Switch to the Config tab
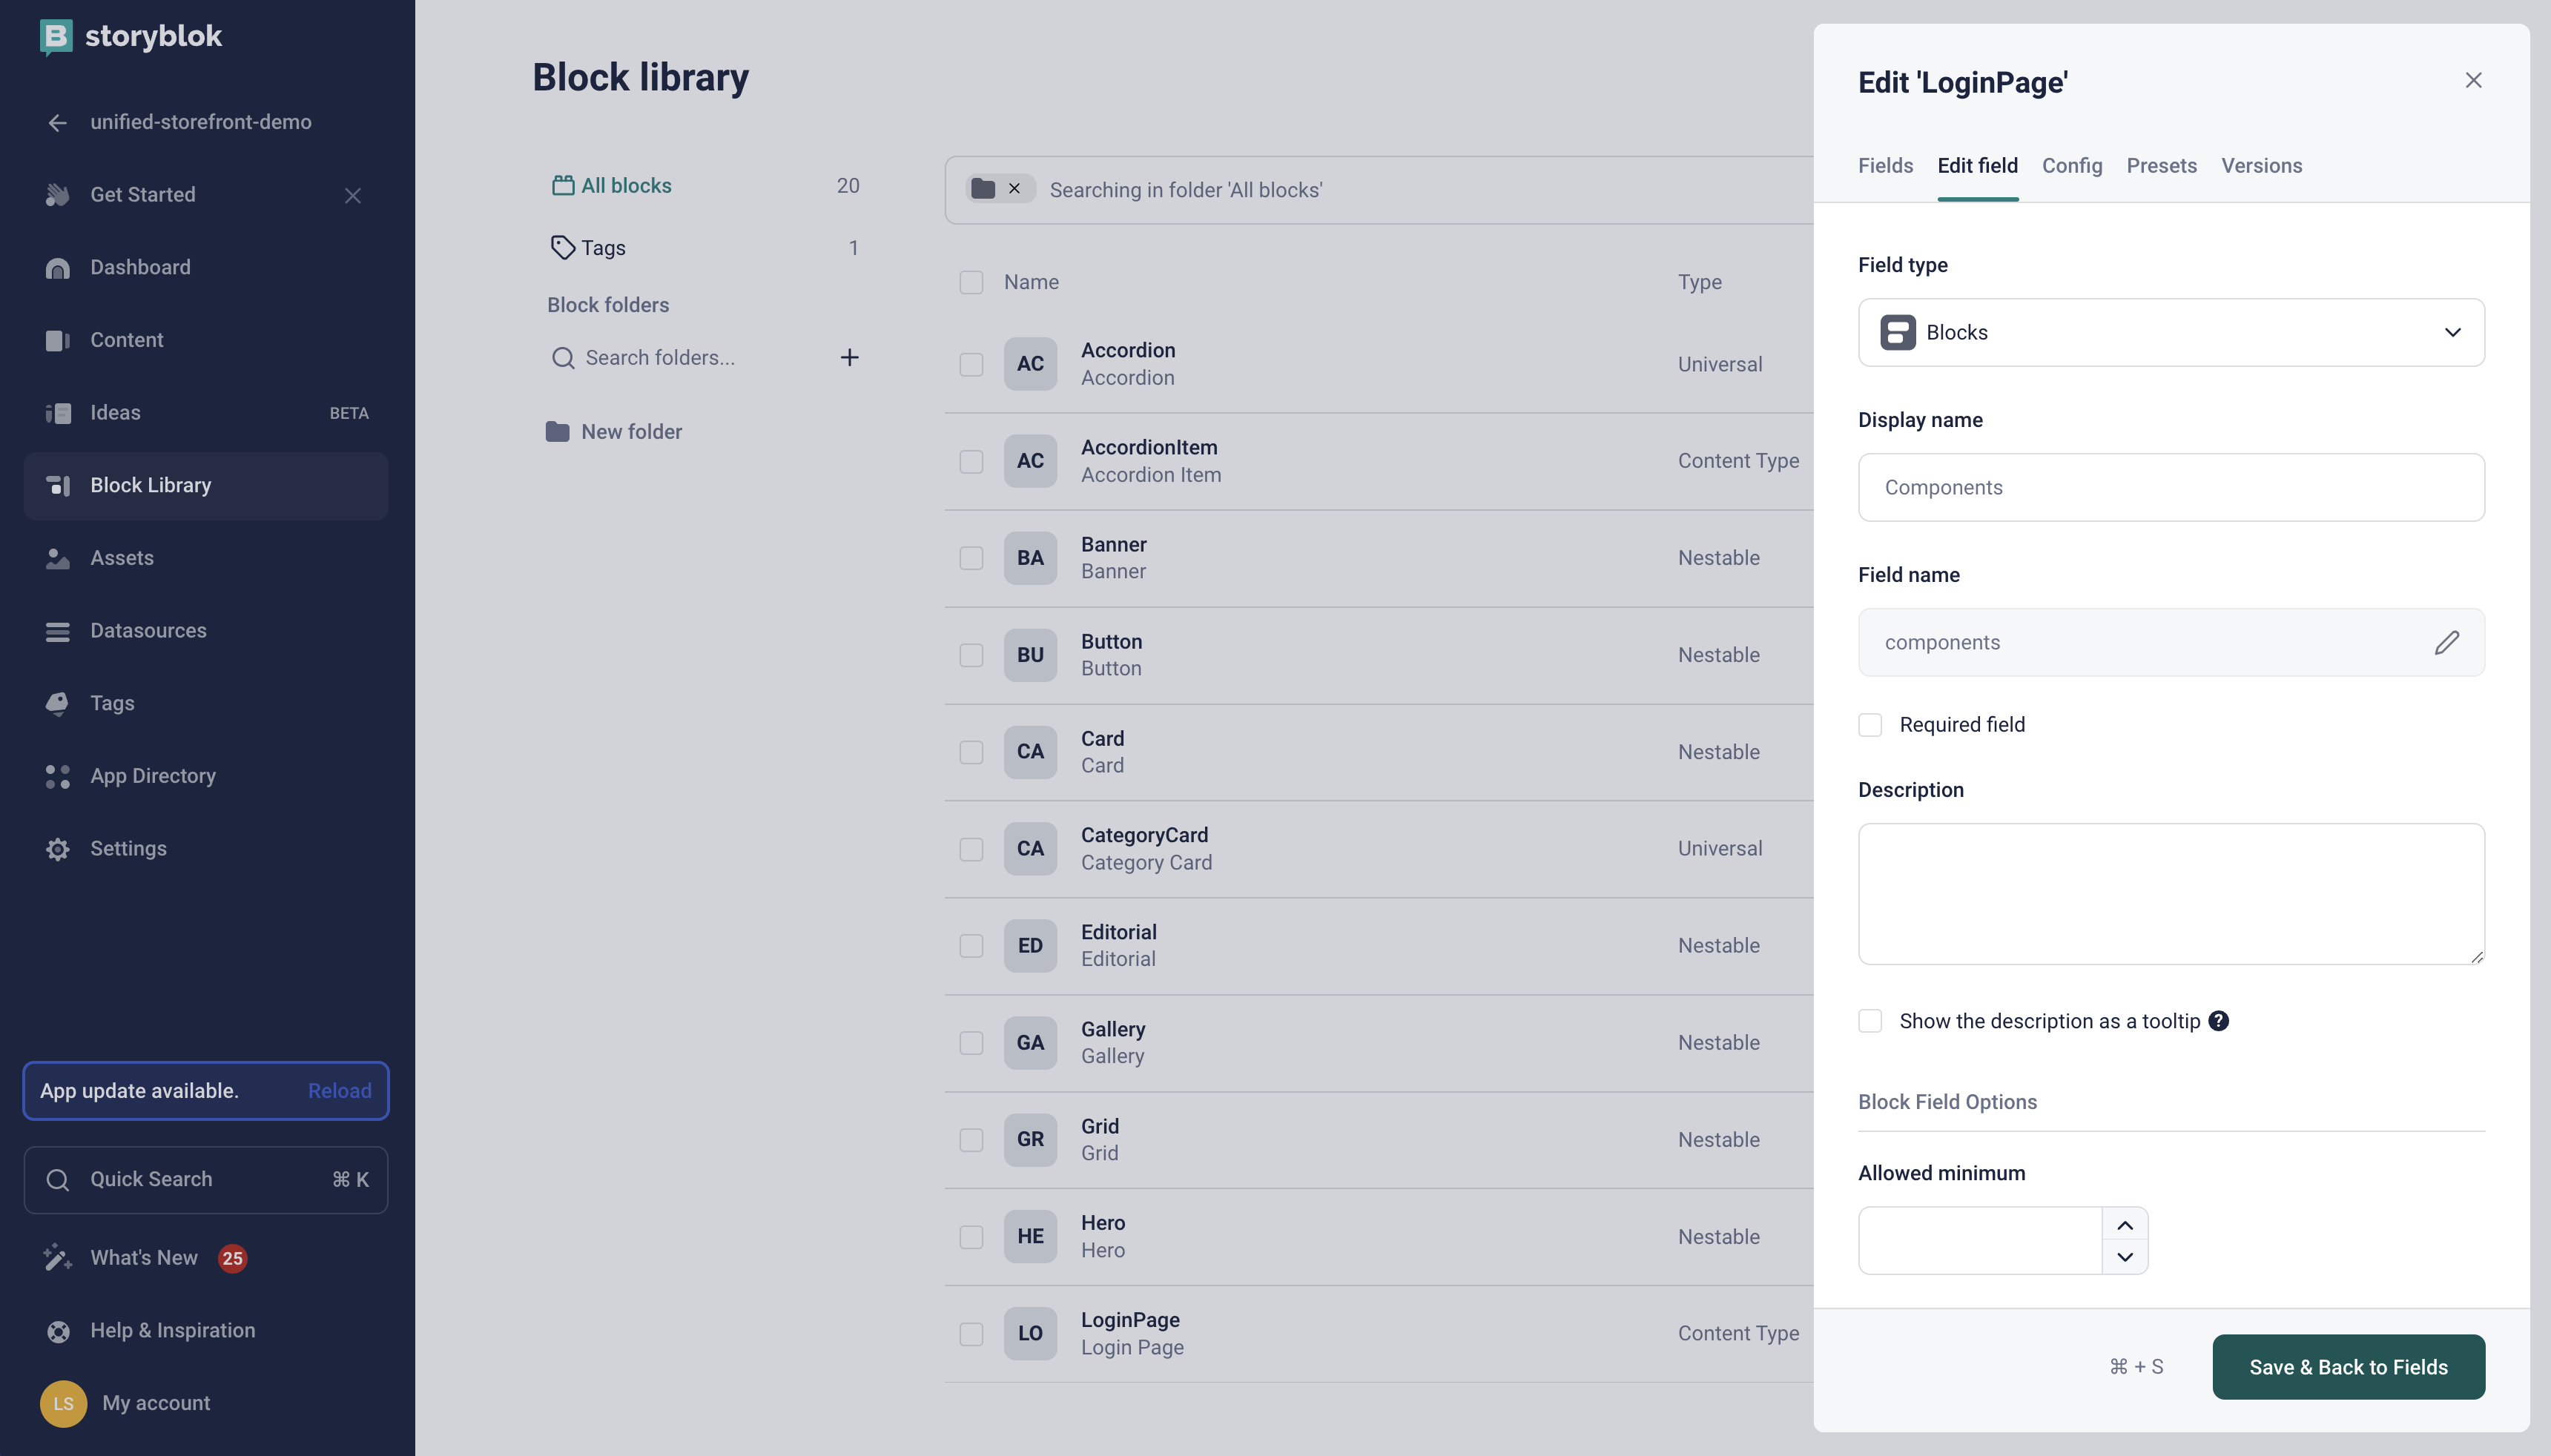The height and width of the screenshot is (1456, 2551). point(2071,166)
